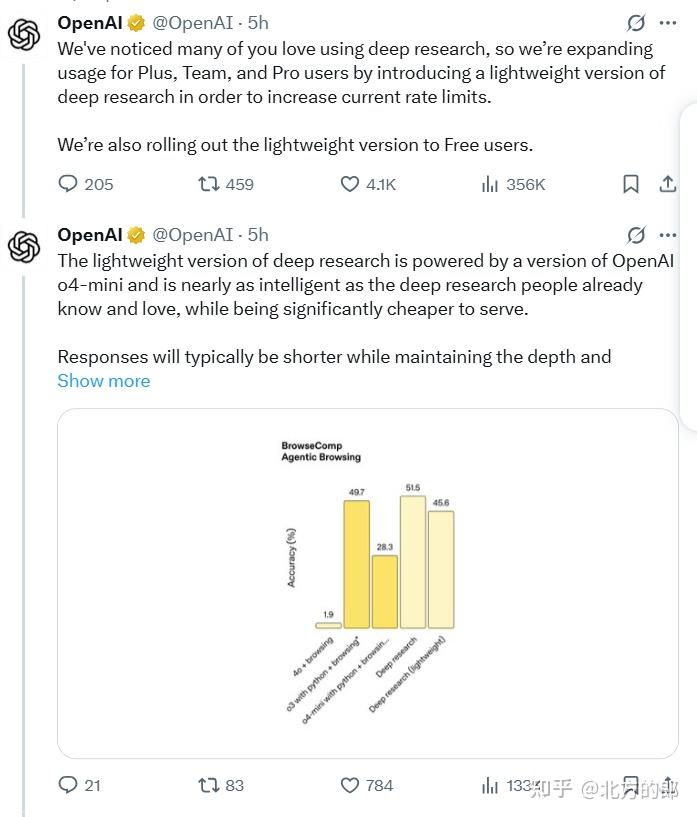Like the first tweet with 4.1K likes
Screen dimensions: 697x817
(x=350, y=184)
